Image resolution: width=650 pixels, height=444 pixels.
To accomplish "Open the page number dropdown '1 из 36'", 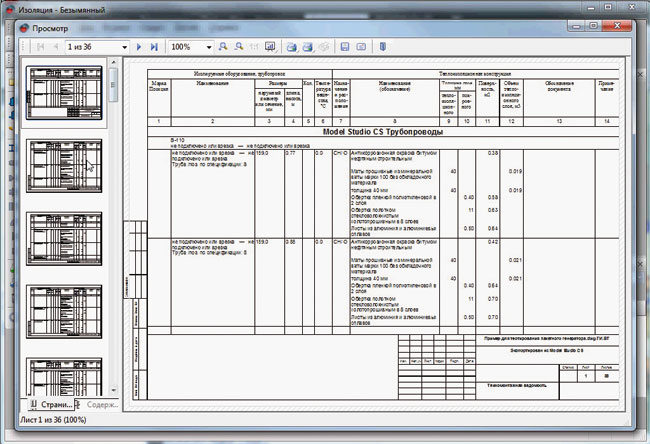I will [123, 47].
